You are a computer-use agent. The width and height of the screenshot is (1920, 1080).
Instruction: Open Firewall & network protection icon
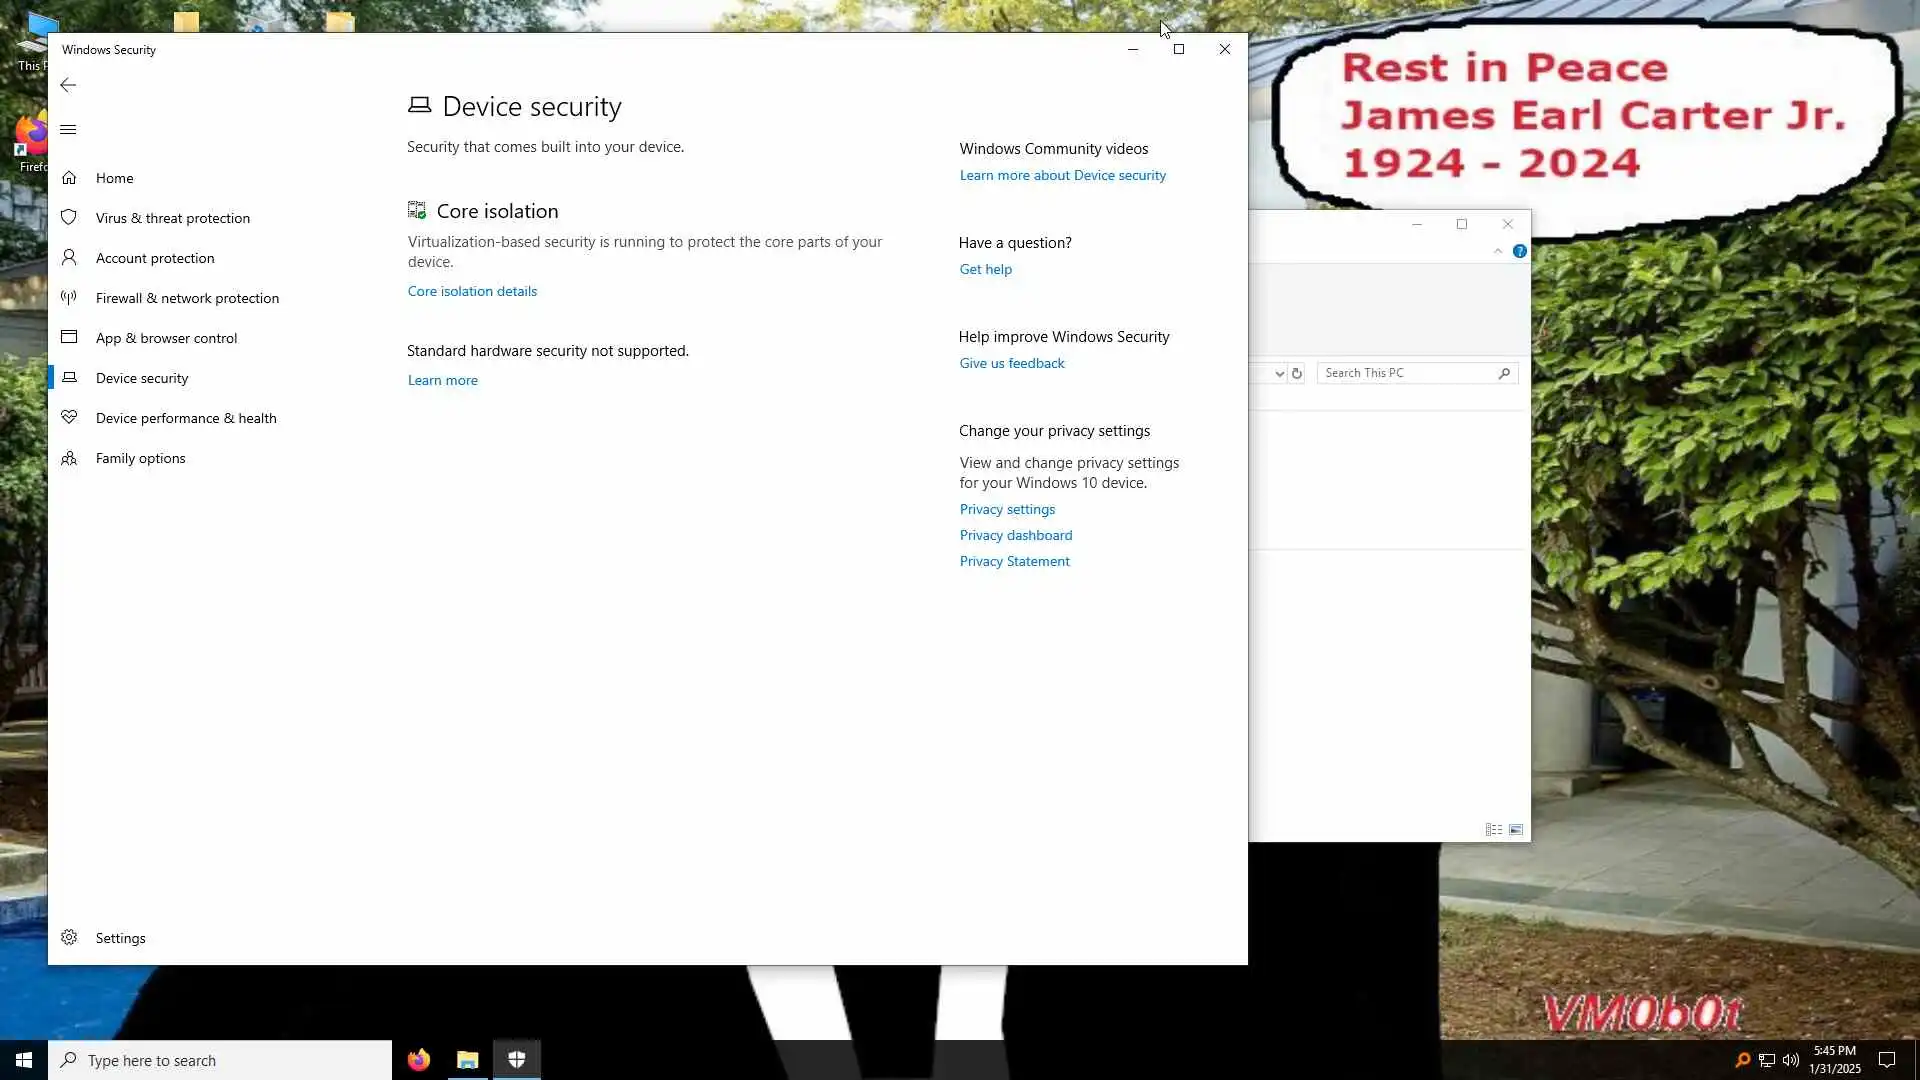(69, 298)
